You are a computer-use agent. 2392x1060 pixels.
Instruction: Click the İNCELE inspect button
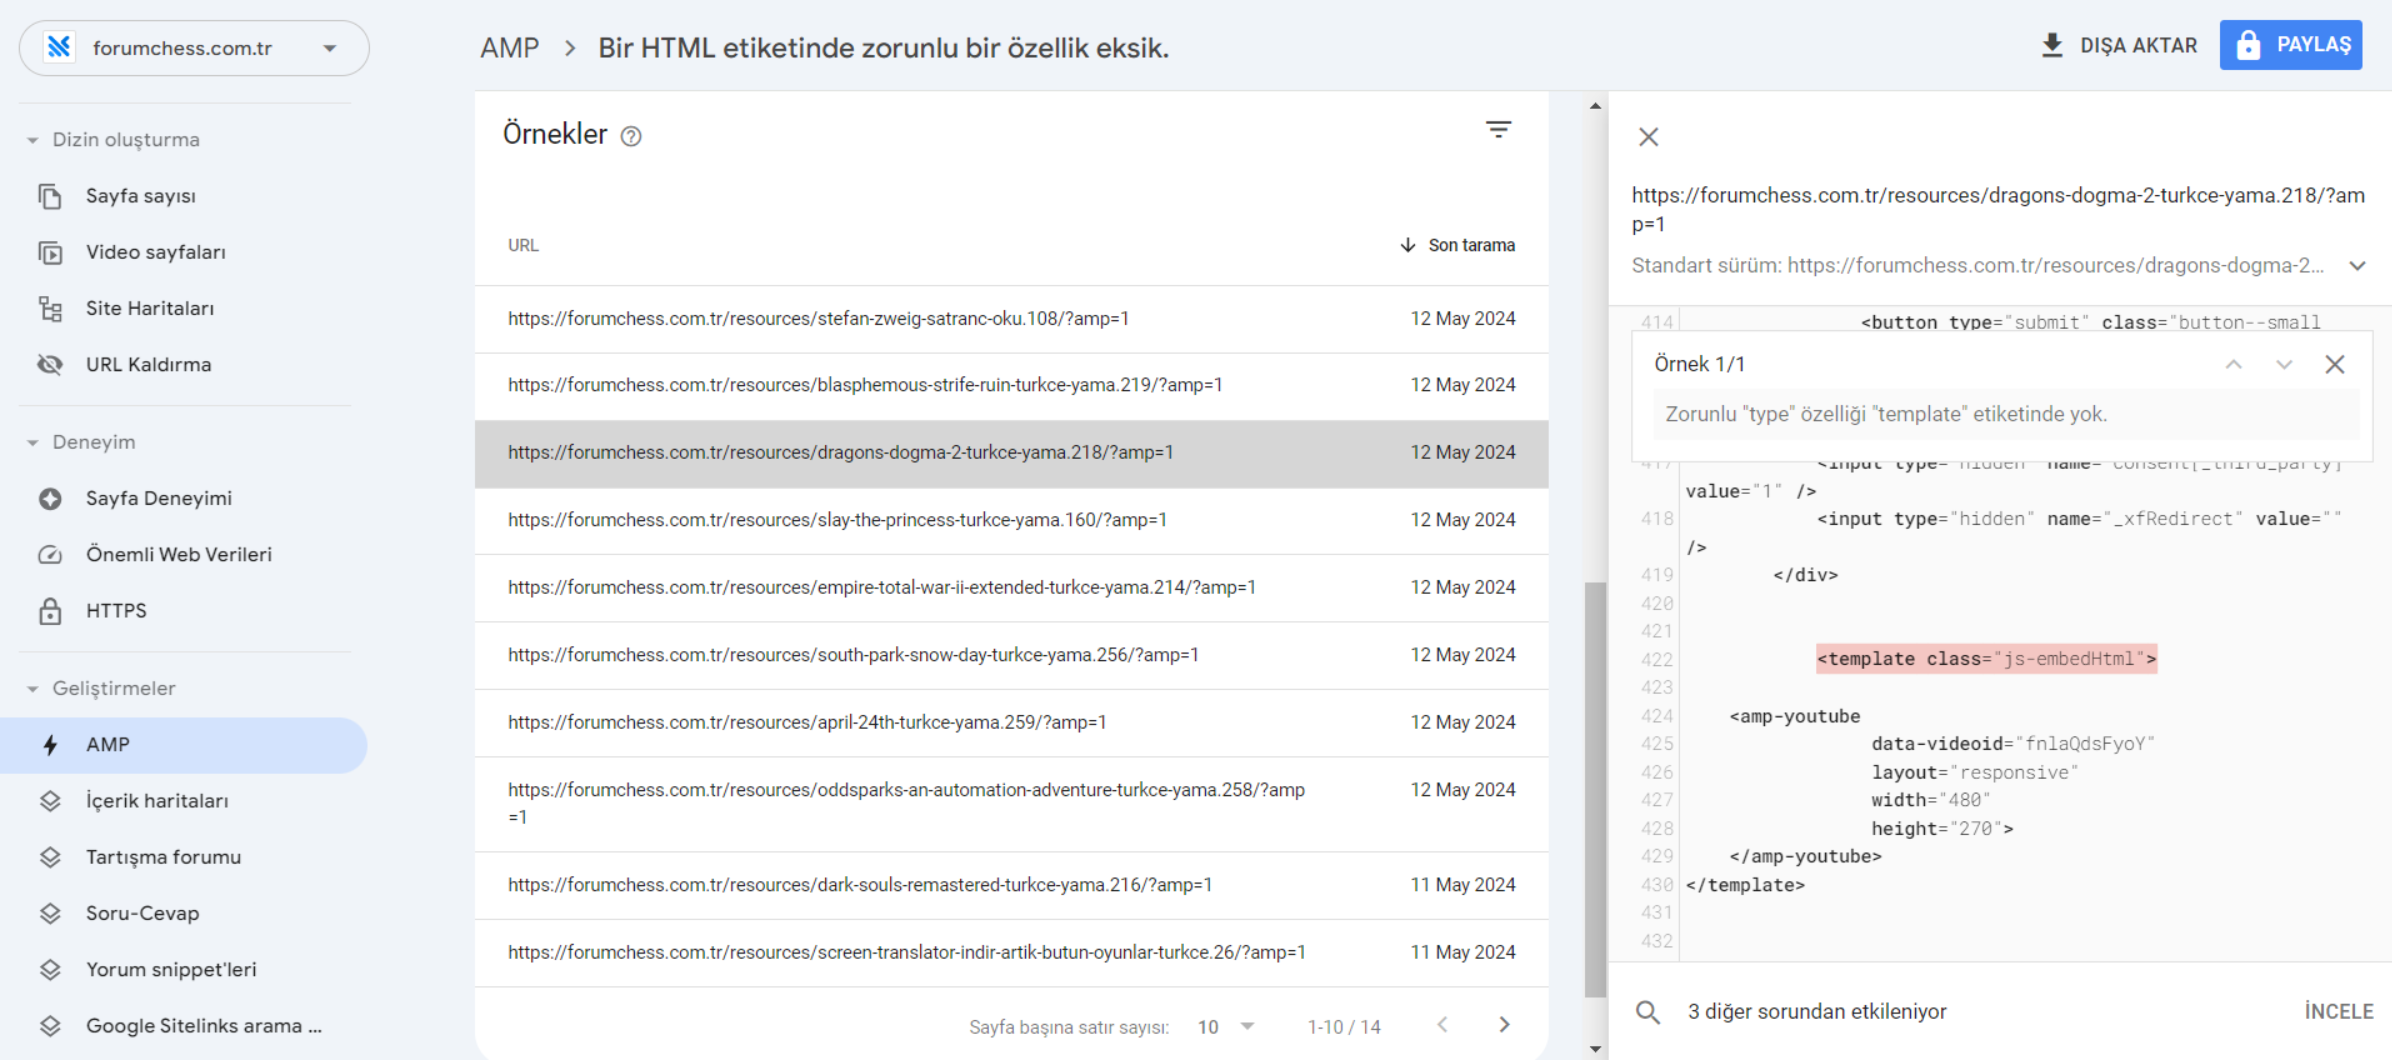[x=2339, y=1012]
